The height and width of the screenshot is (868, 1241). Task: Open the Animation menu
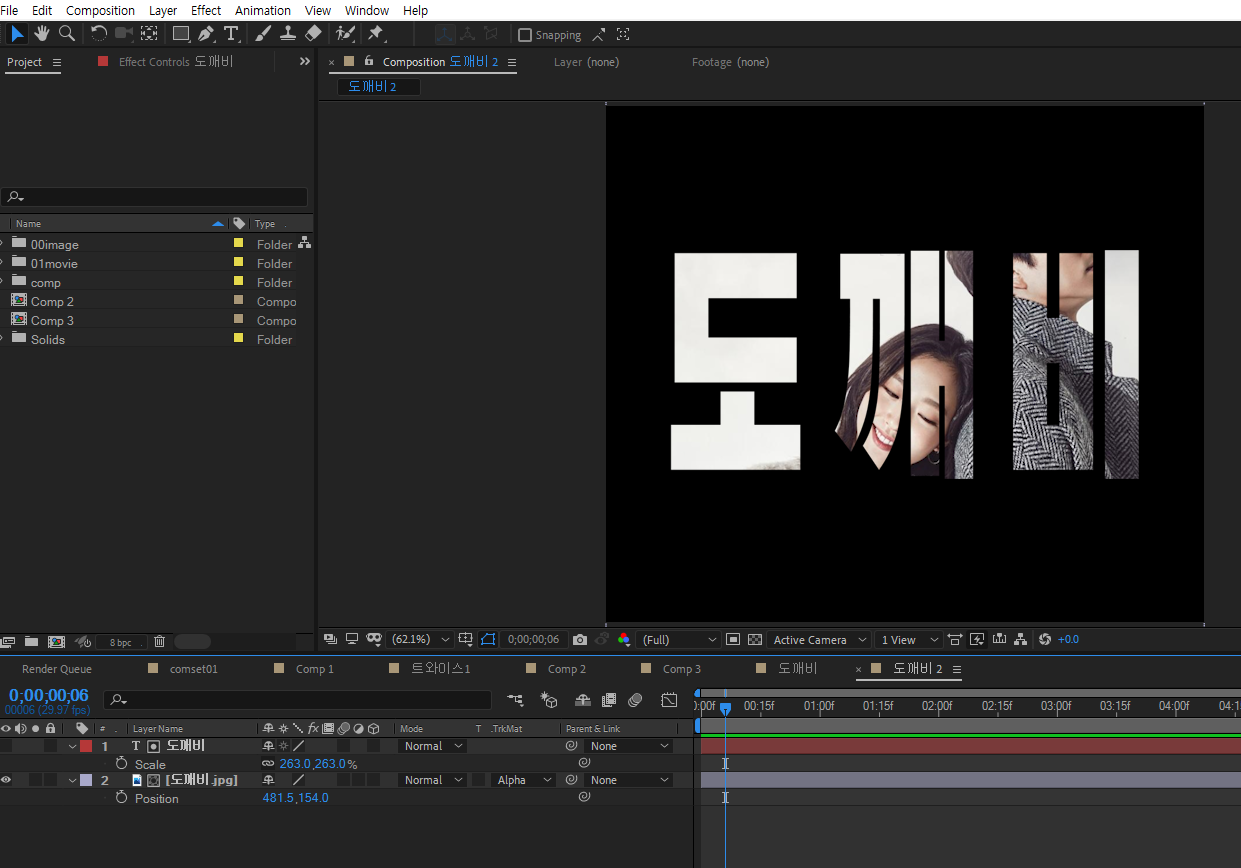click(262, 10)
